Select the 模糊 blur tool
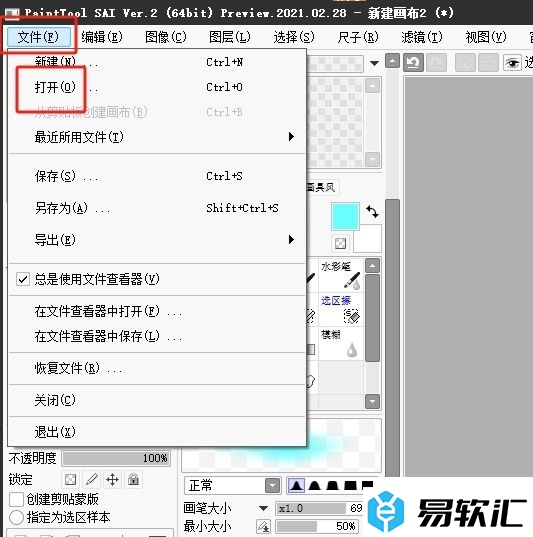 tap(341, 344)
